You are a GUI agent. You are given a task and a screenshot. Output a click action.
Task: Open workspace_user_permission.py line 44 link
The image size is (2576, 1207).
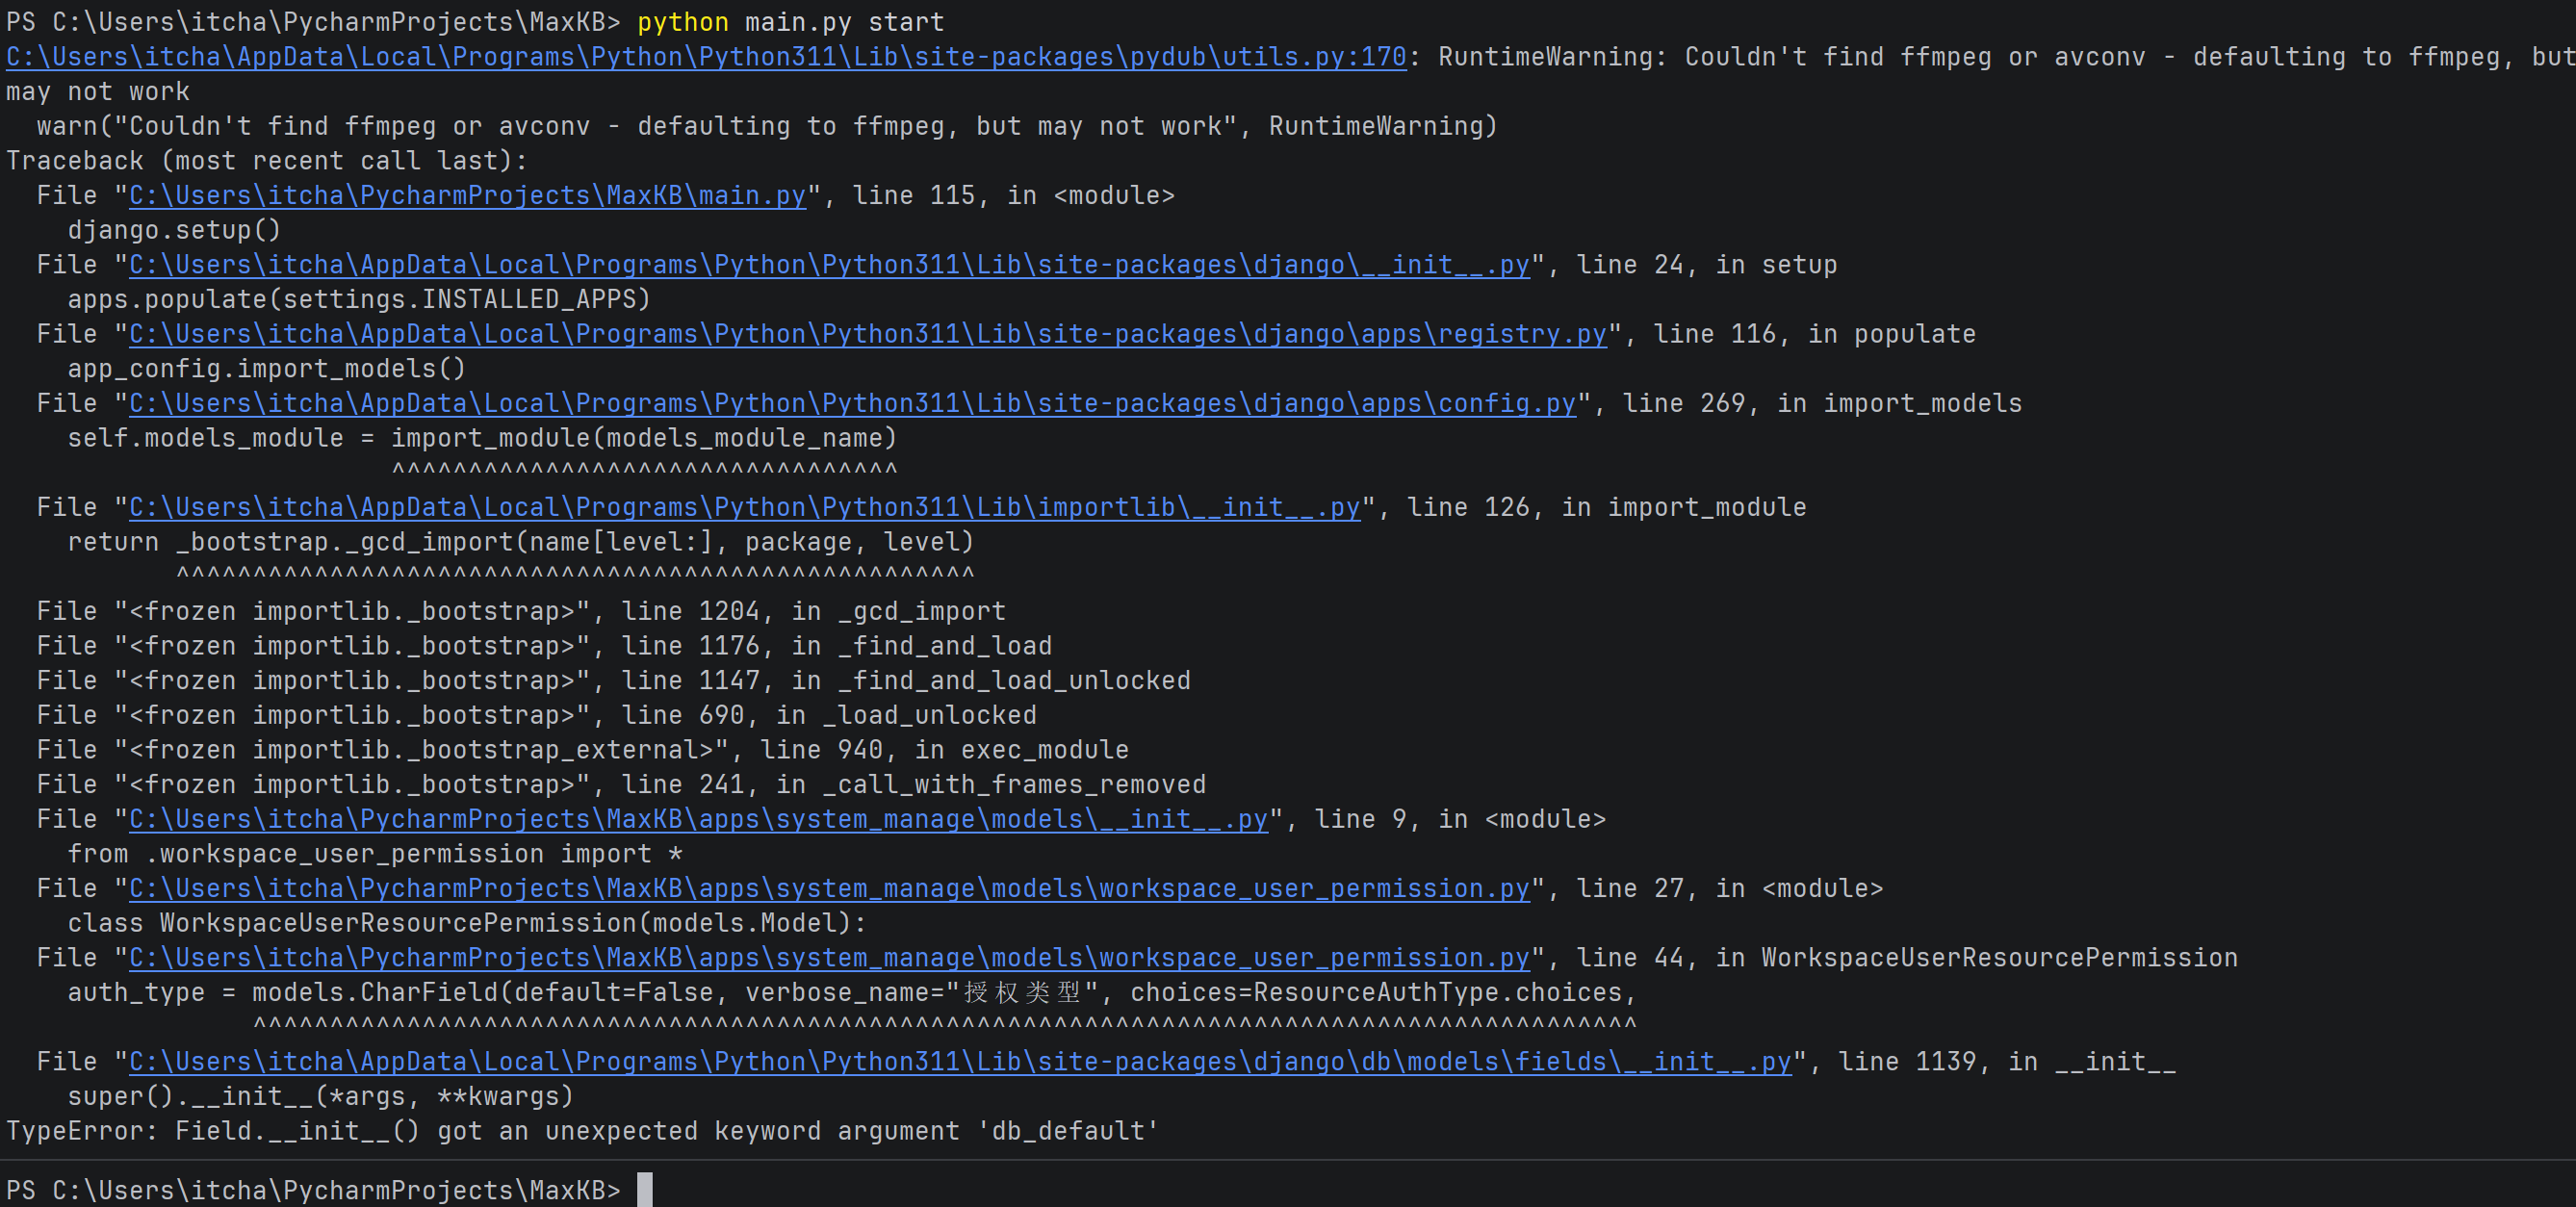click(829, 958)
